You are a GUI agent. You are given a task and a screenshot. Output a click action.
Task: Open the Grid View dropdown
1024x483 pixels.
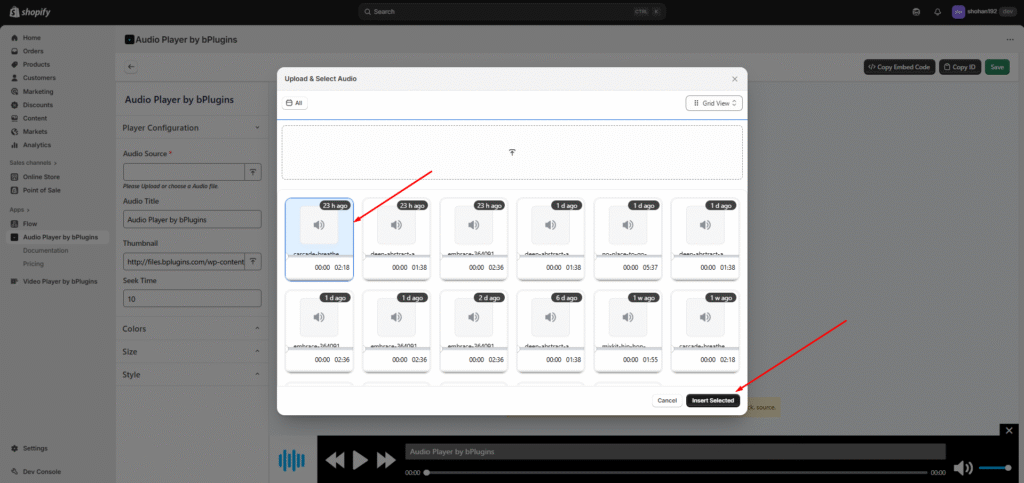[x=714, y=103]
